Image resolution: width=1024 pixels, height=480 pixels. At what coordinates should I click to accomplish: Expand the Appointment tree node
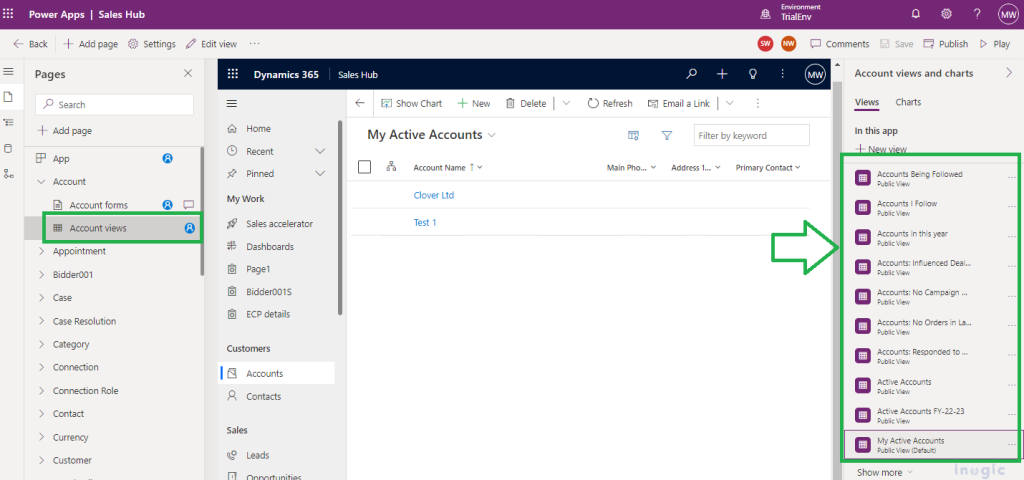pos(41,252)
